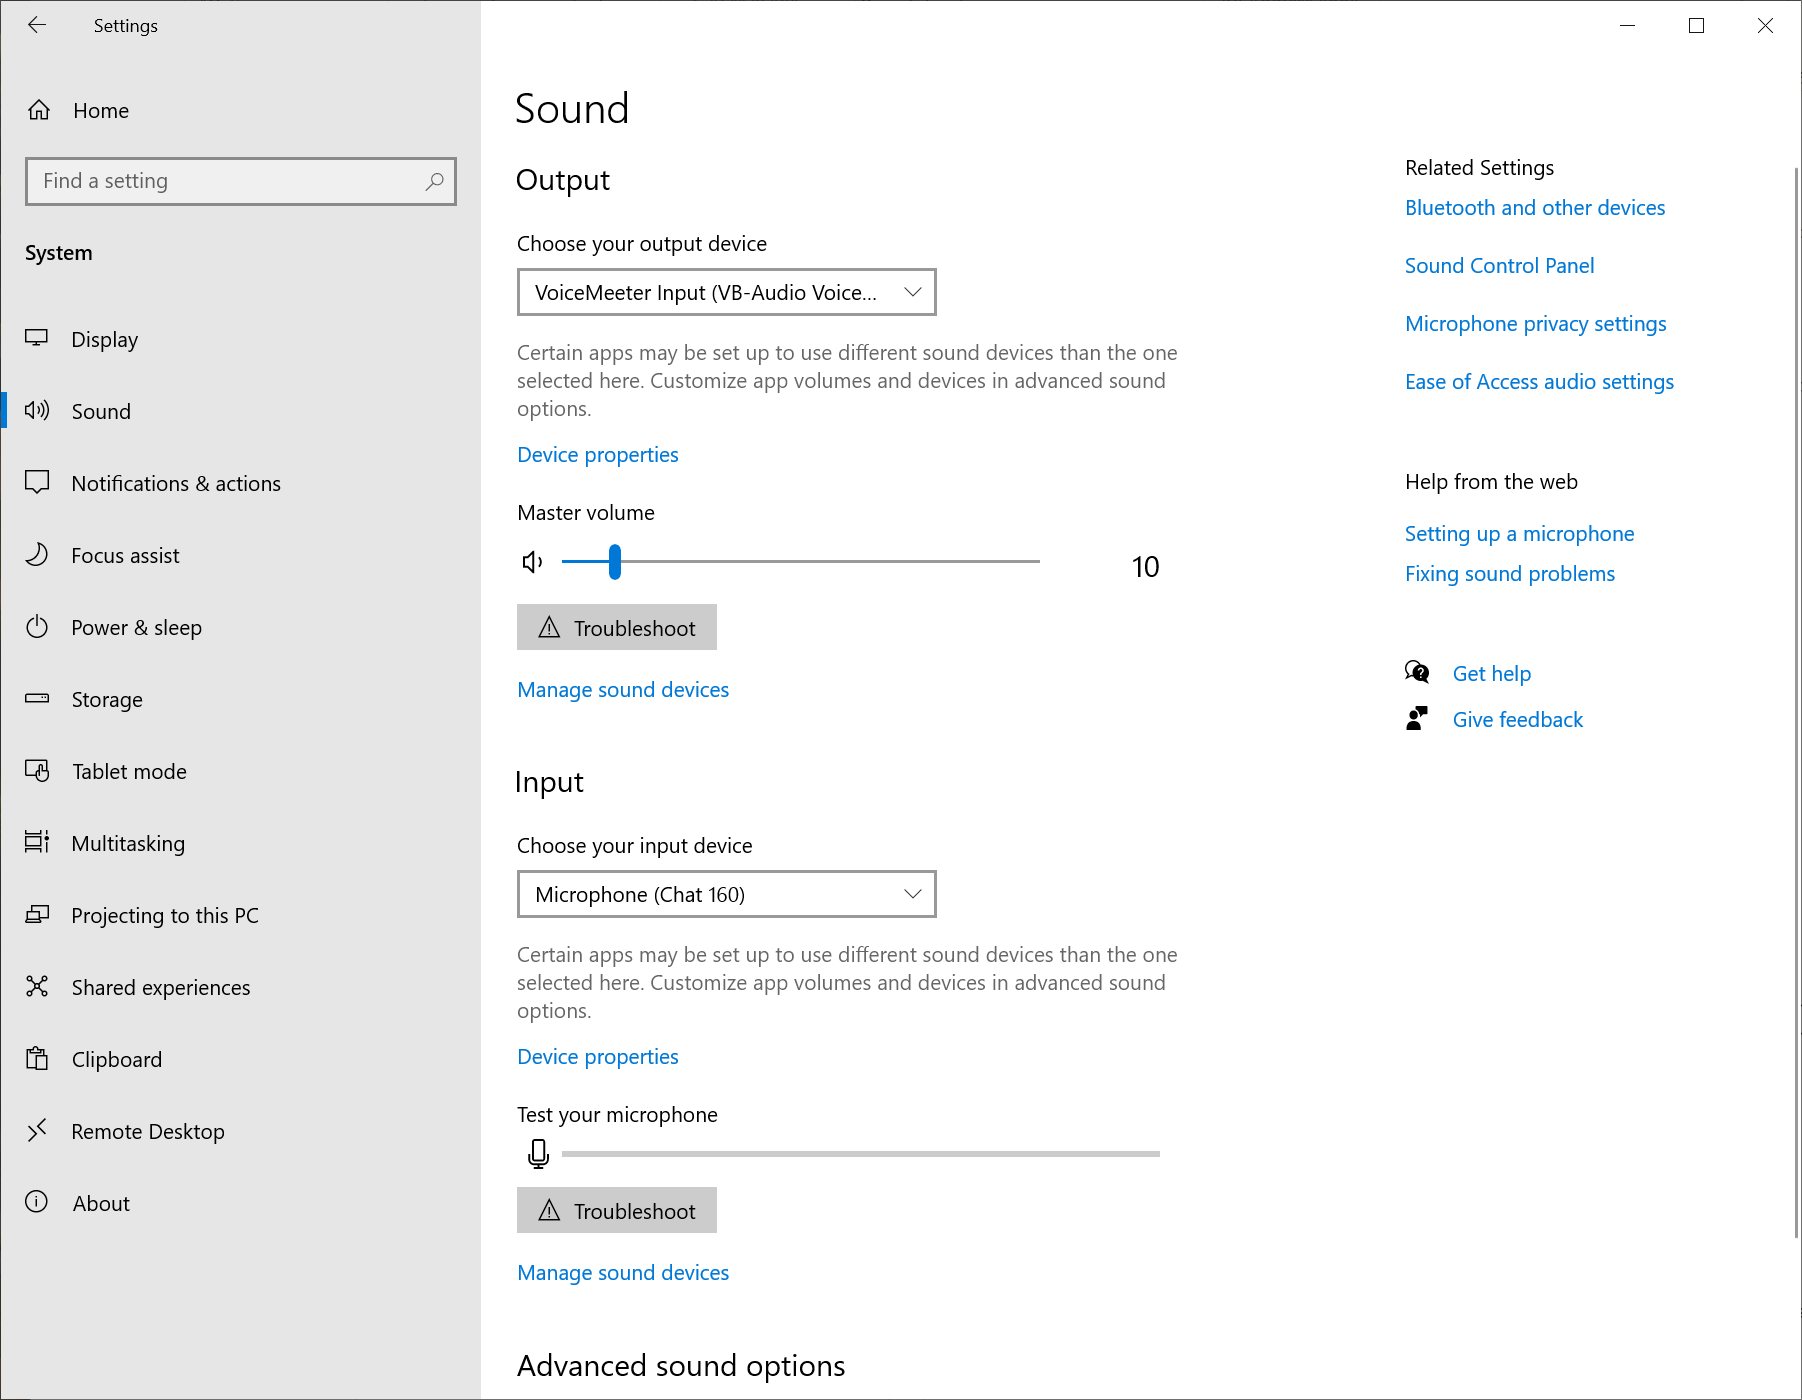Screen dimensions: 1802x1400
Task: Open the About page
Action: (x=240, y=1203)
